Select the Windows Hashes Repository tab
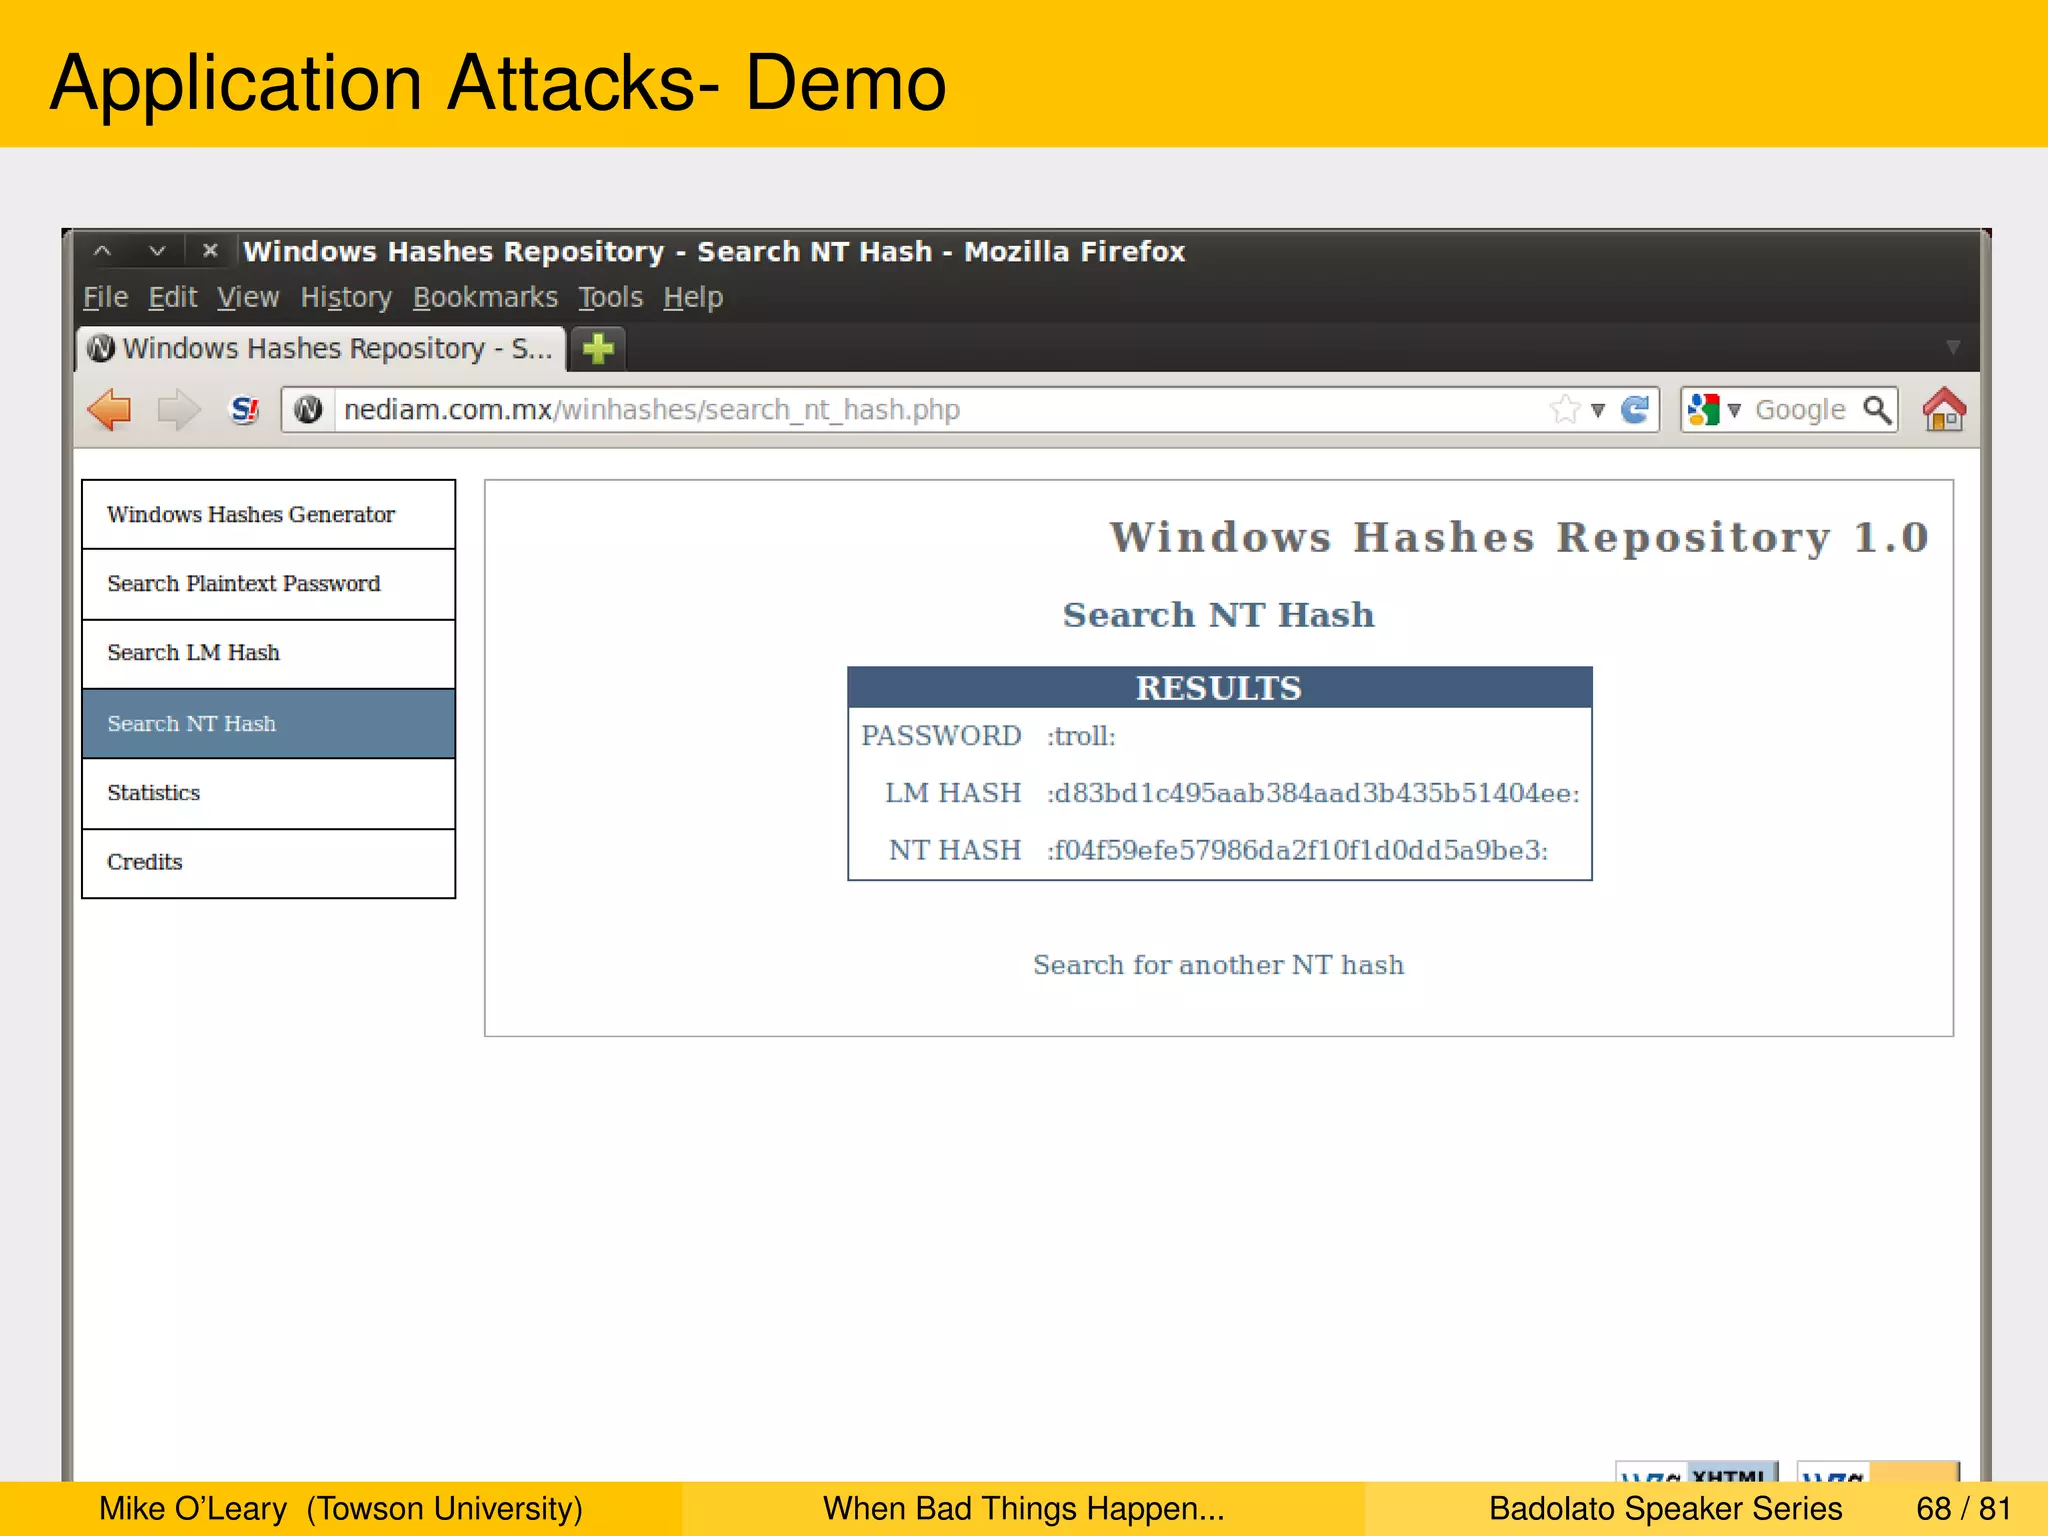 [x=322, y=348]
